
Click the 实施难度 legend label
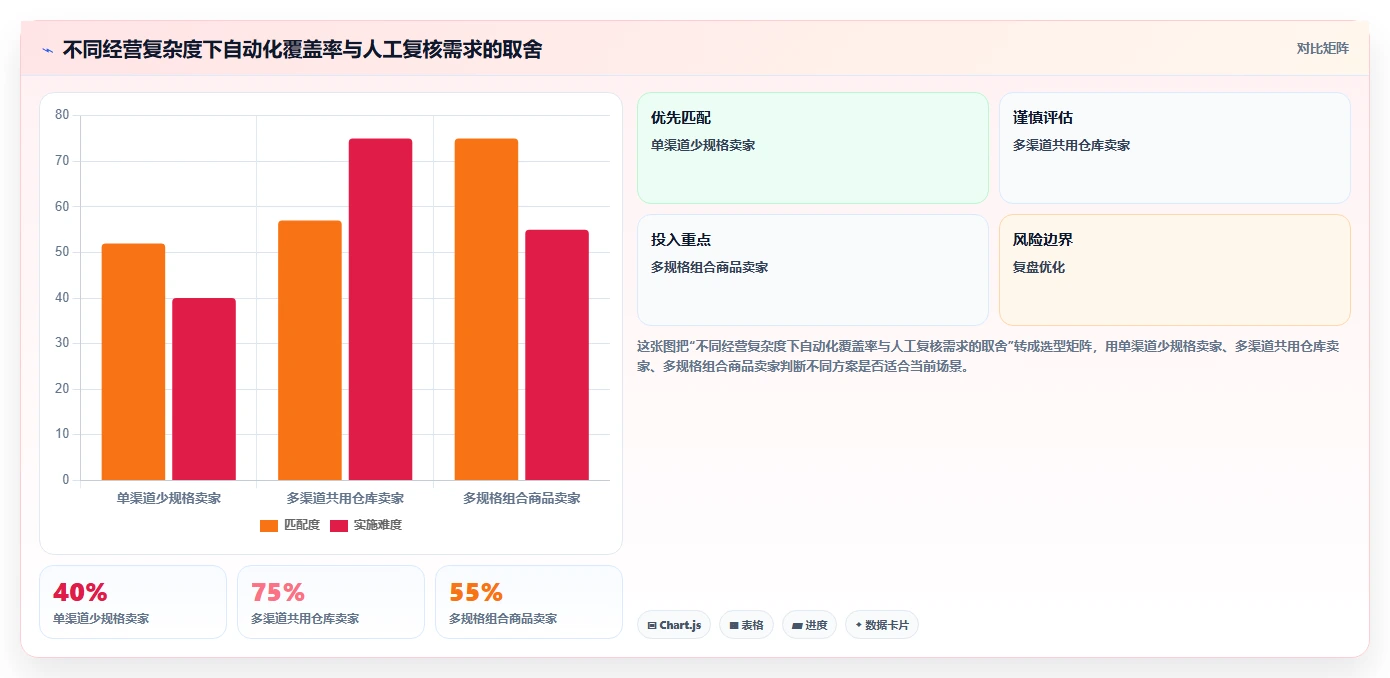coord(378,525)
